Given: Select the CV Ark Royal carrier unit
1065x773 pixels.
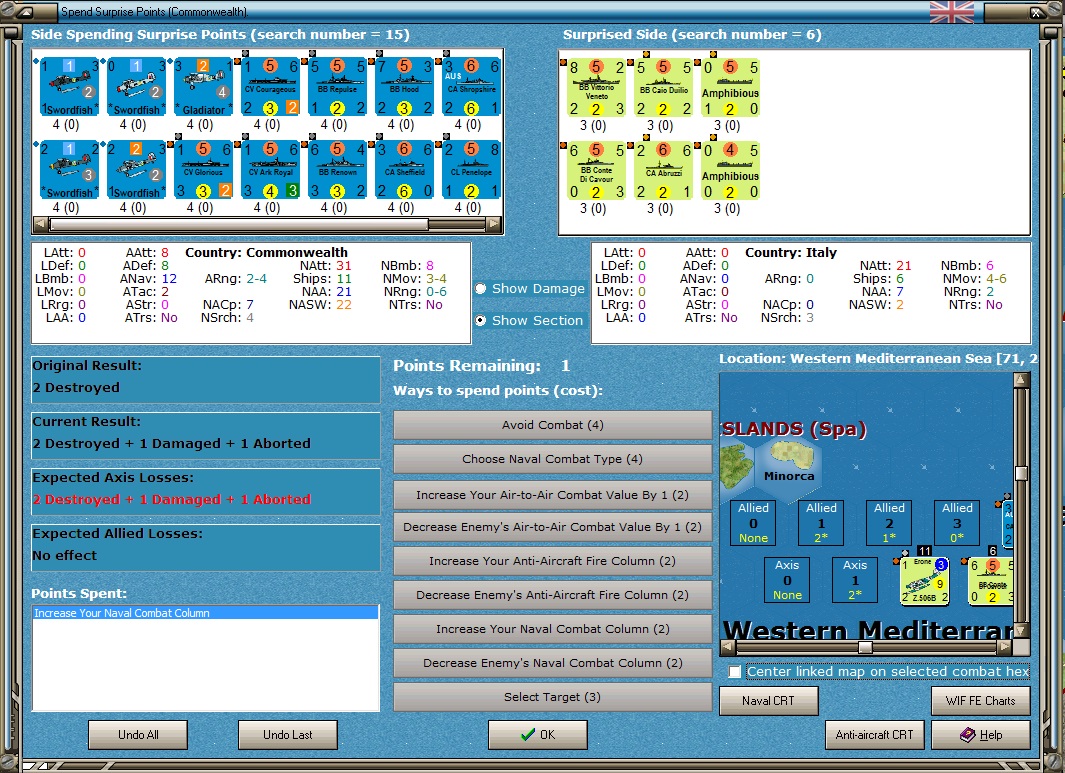Looking at the screenshot, I should 271,170.
